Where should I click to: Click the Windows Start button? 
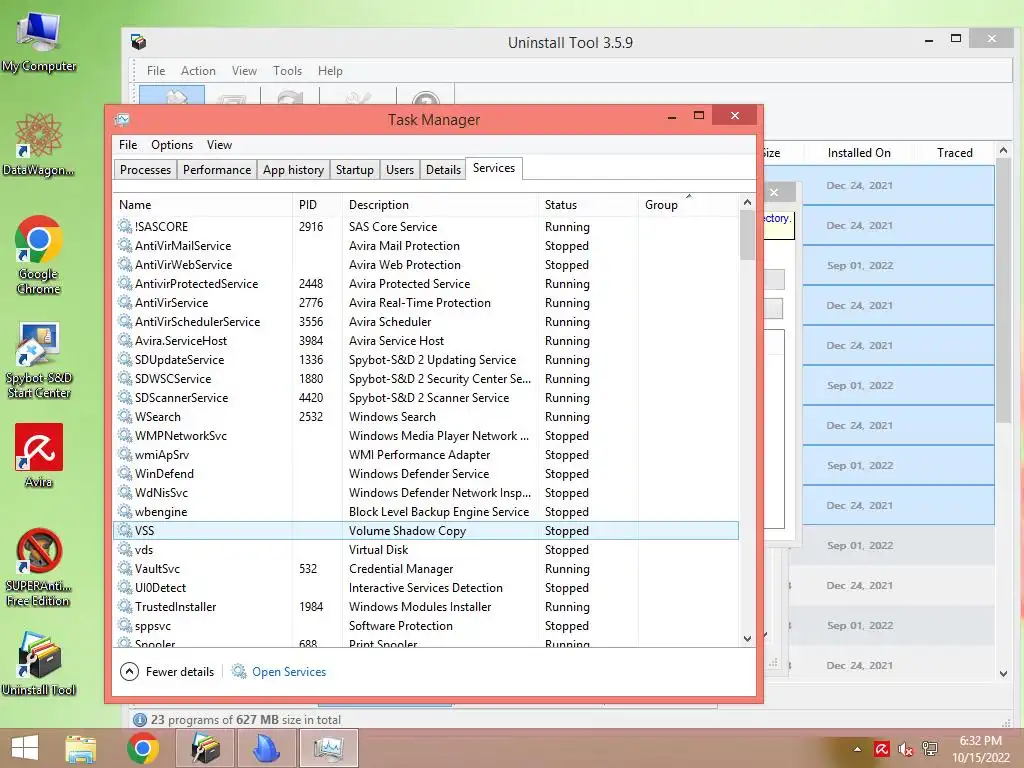pos(25,748)
